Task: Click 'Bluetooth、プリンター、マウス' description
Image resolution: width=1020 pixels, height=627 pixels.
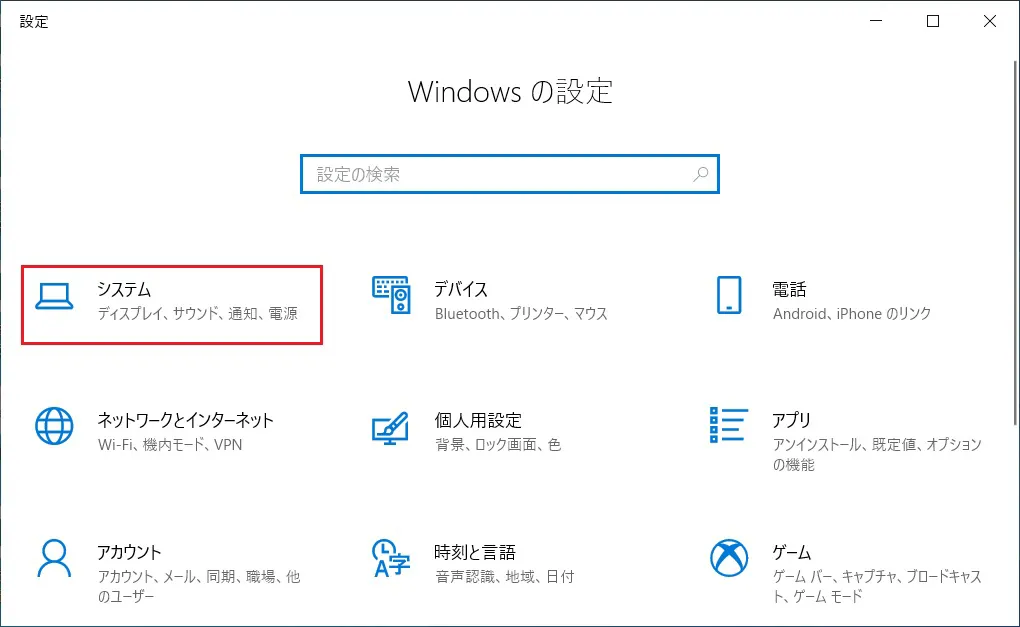Action: tap(521, 314)
